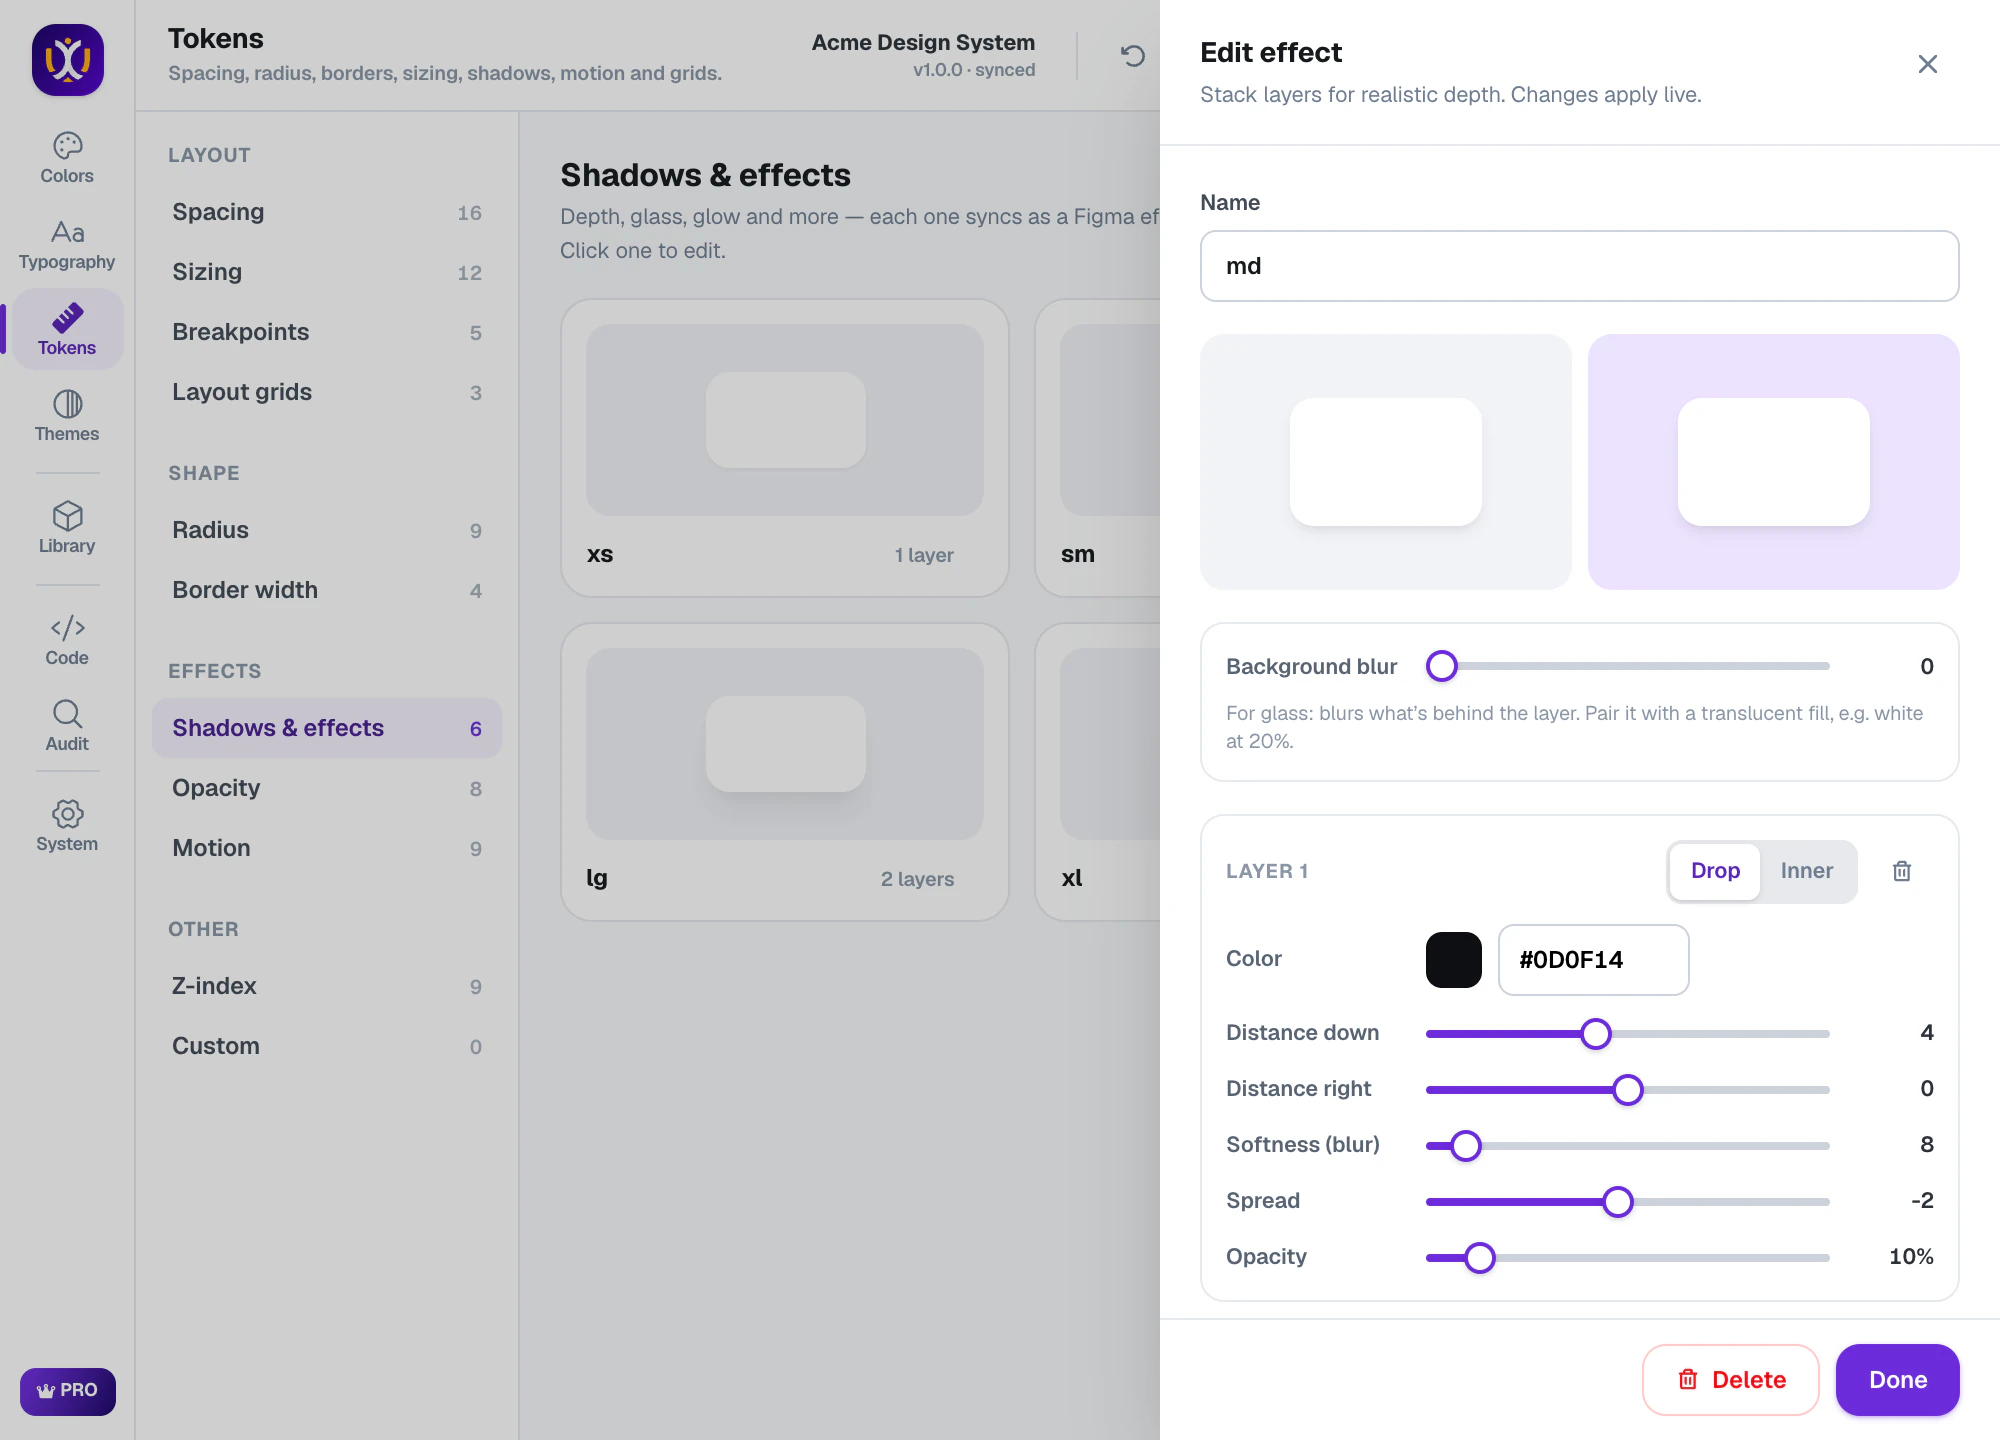This screenshot has height=1440, width=2000.
Task: Open the Code section
Action: tap(67, 640)
